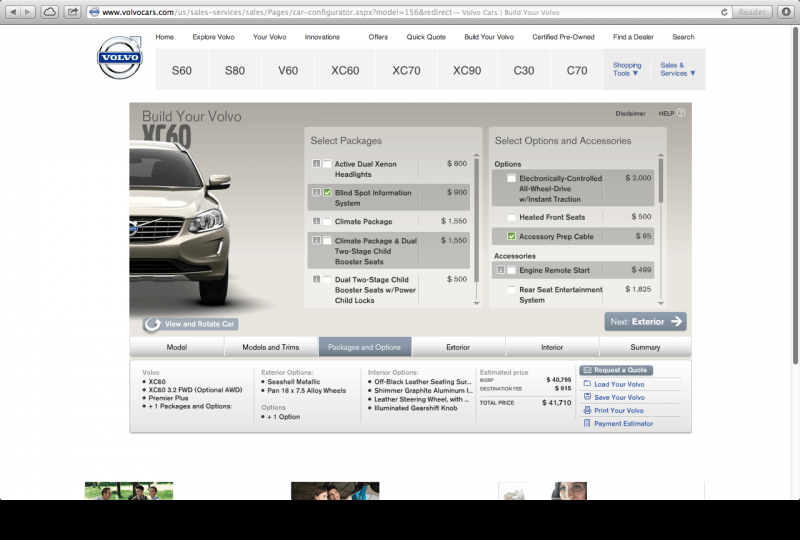Open the downloads icon in the browser toolbar
Viewport: 800px width, 540px height.
pos(786,12)
